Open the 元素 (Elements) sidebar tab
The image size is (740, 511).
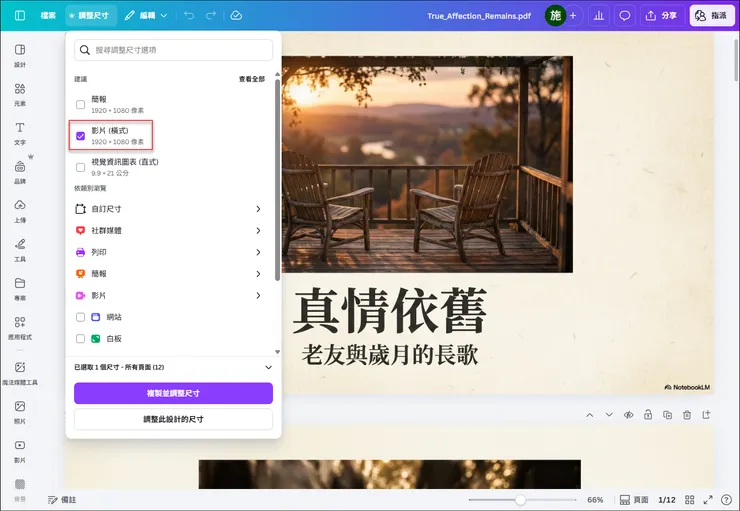coord(20,94)
